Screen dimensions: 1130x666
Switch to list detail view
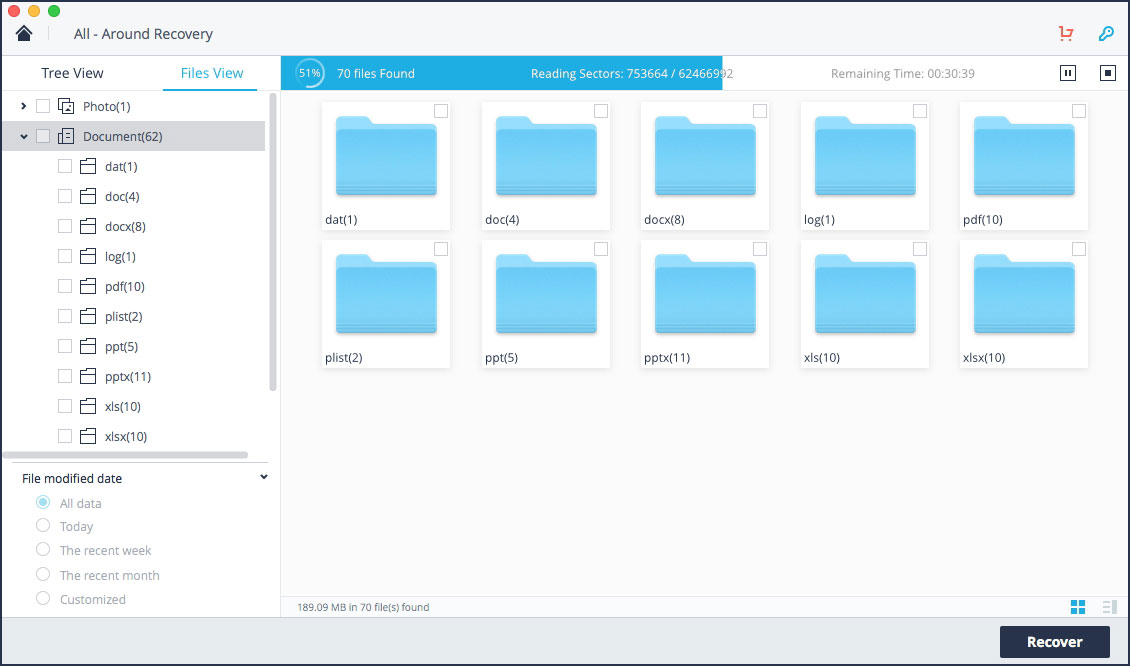(x=1110, y=607)
